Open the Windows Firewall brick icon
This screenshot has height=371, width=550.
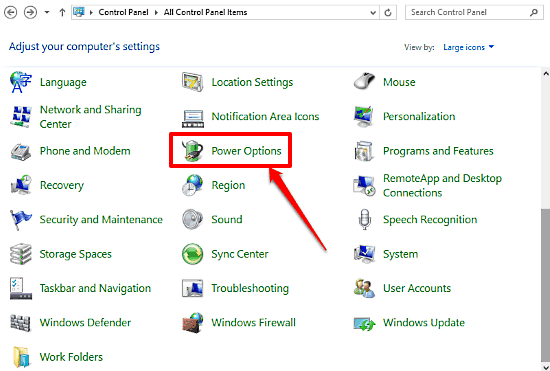[x=193, y=323]
